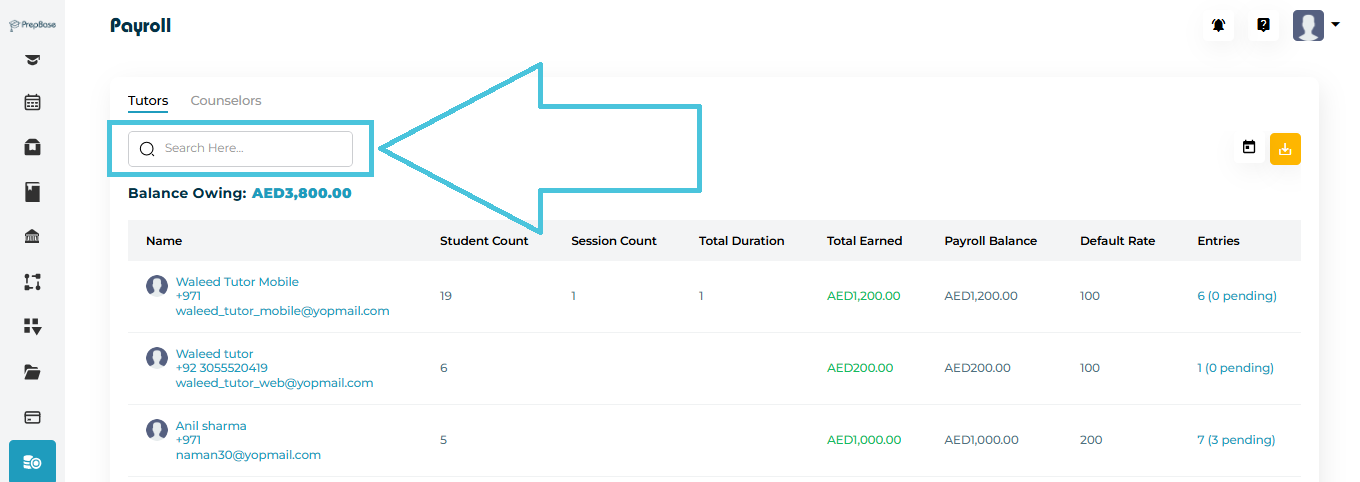1360x482 pixels.
Task: Click the user avatar in header
Action: (1308, 26)
